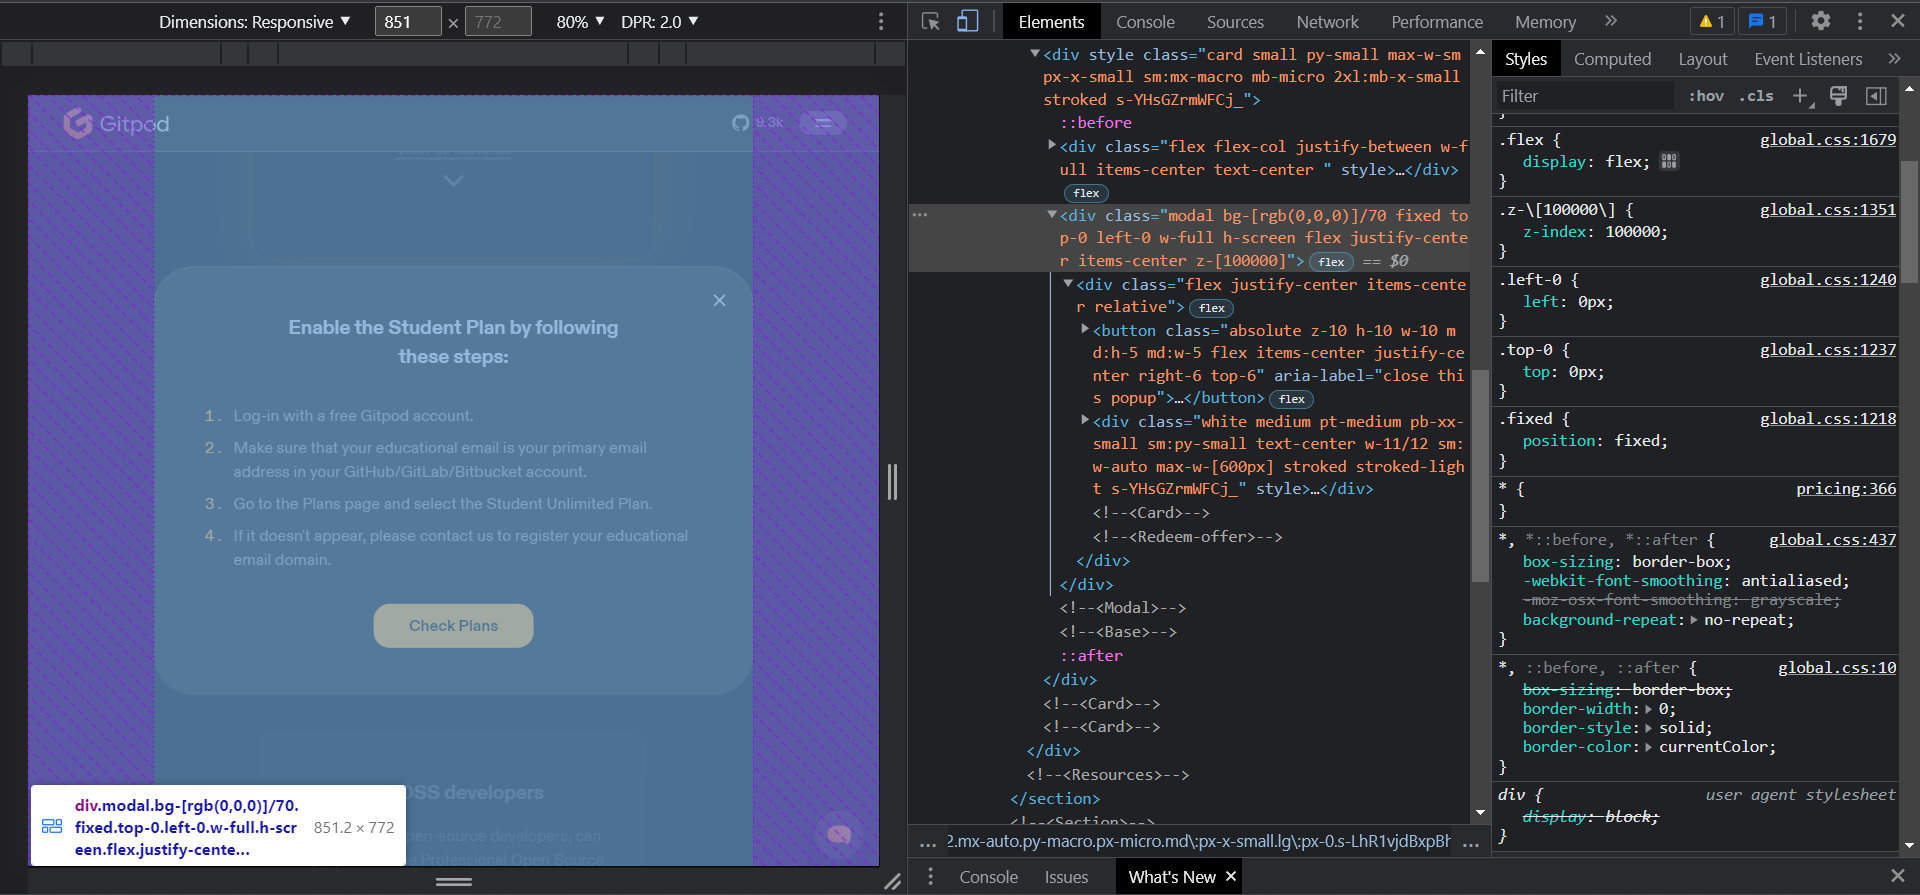Toggle the :hov element state button

click(1706, 96)
